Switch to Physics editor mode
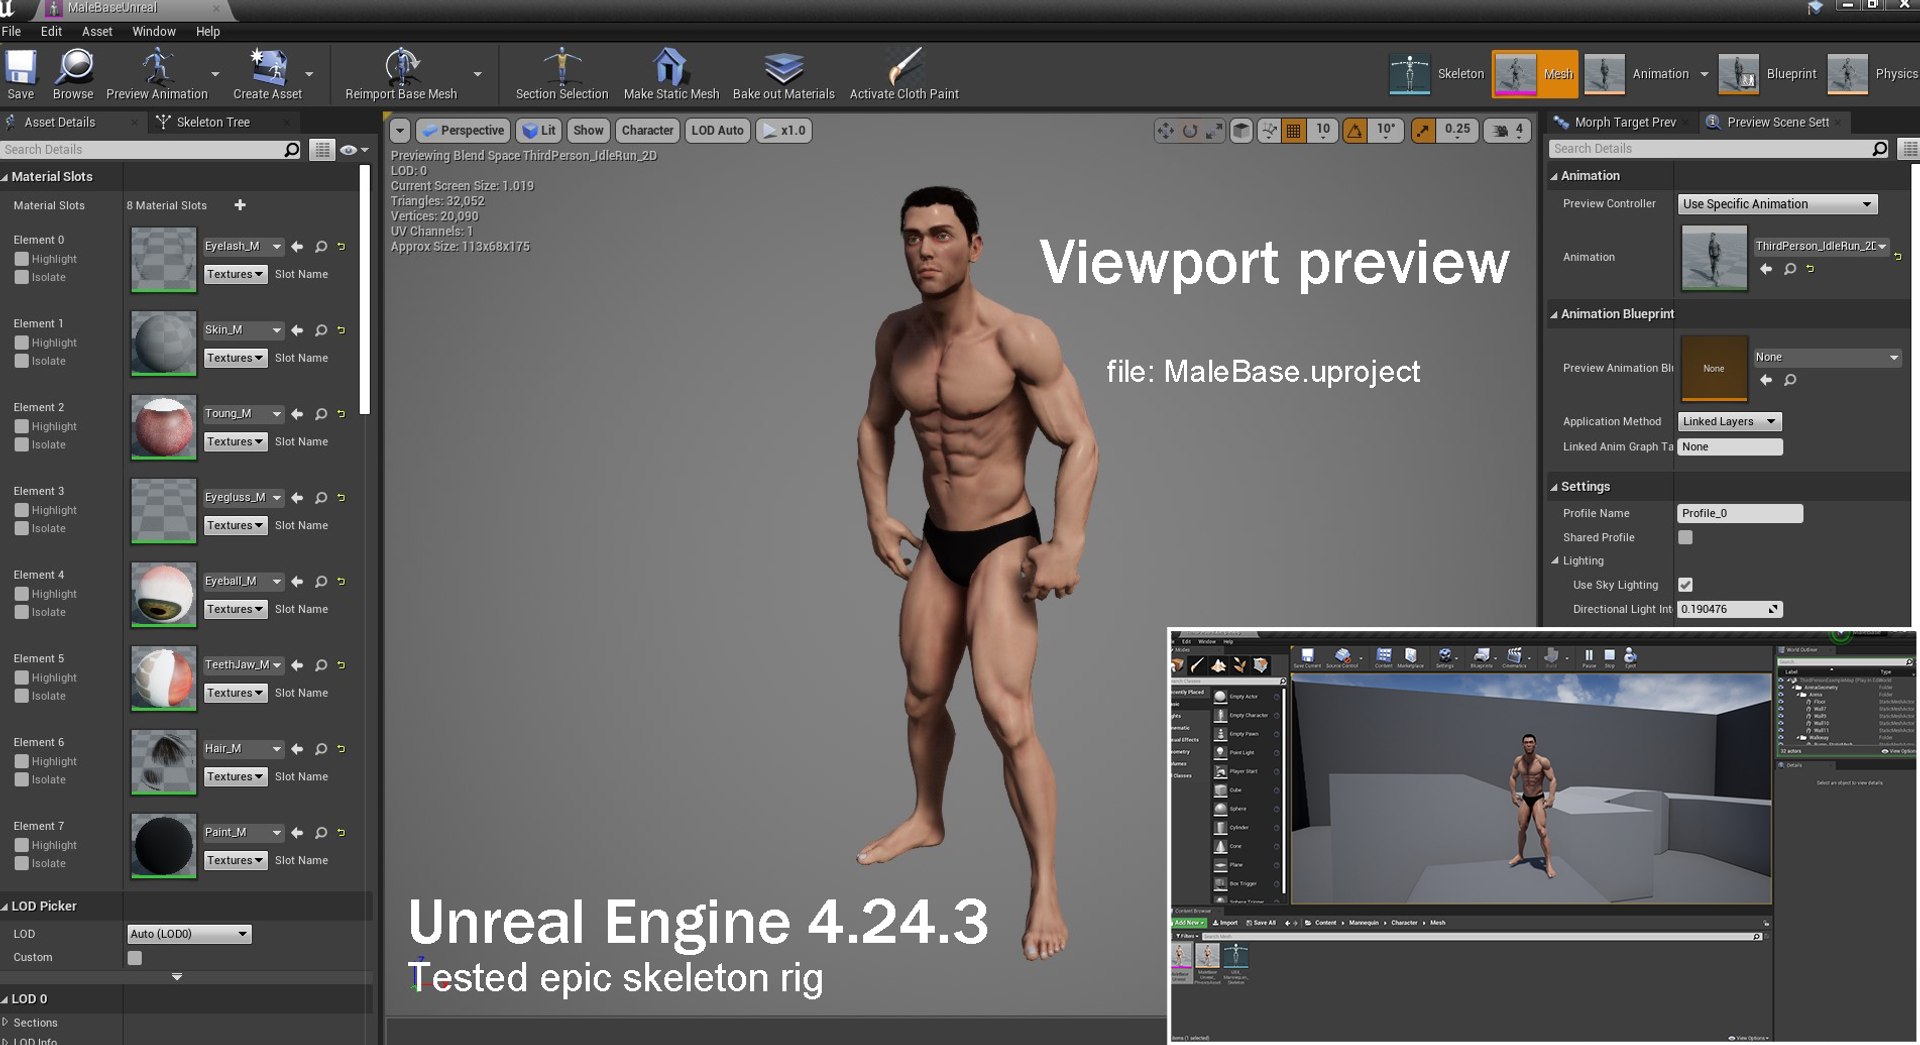The image size is (1920, 1045). point(1873,74)
